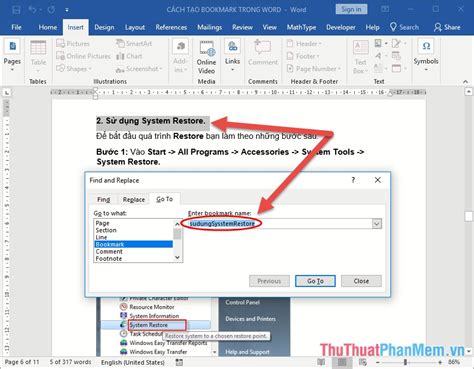Screen dimensions: 474x369
Task: Select the Go To tab in dialog
Action: click(165, 199)
